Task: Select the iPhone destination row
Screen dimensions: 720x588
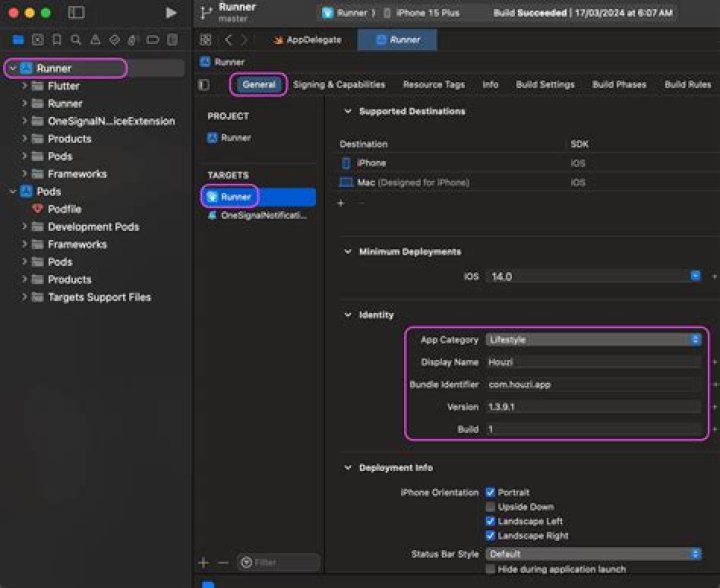Action: (528, 163)
